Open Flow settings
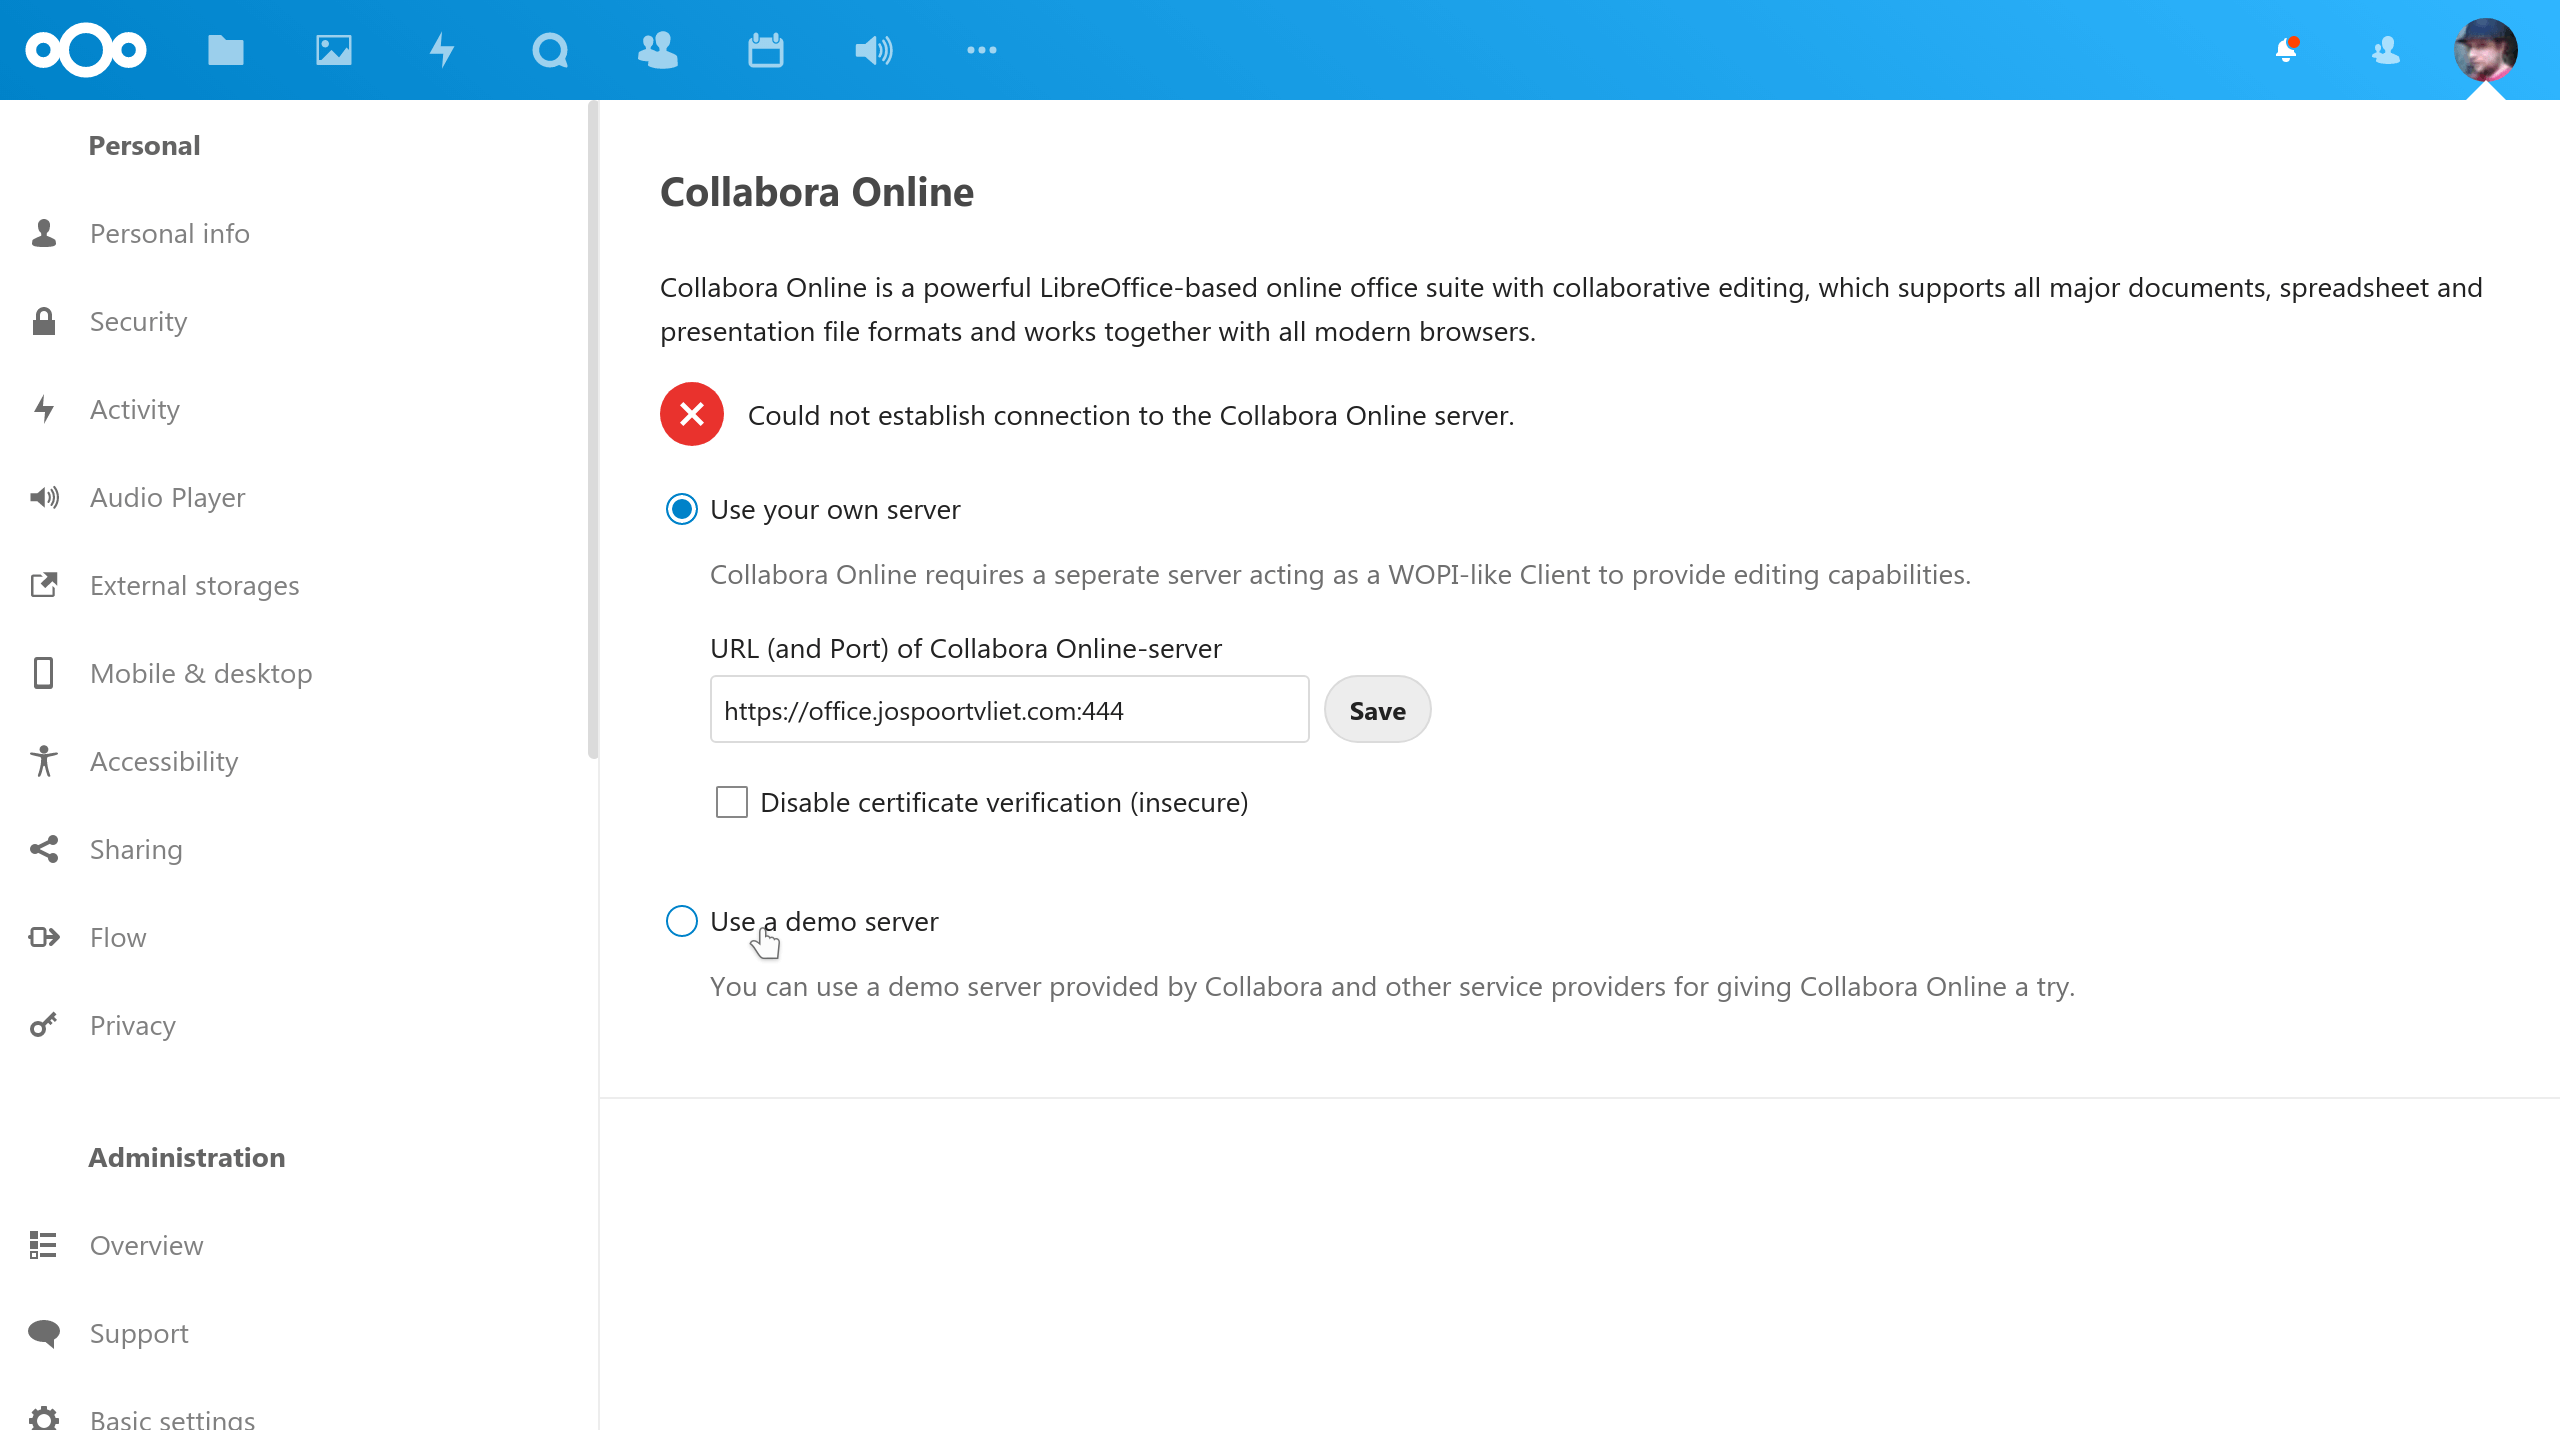 [118, 937]
